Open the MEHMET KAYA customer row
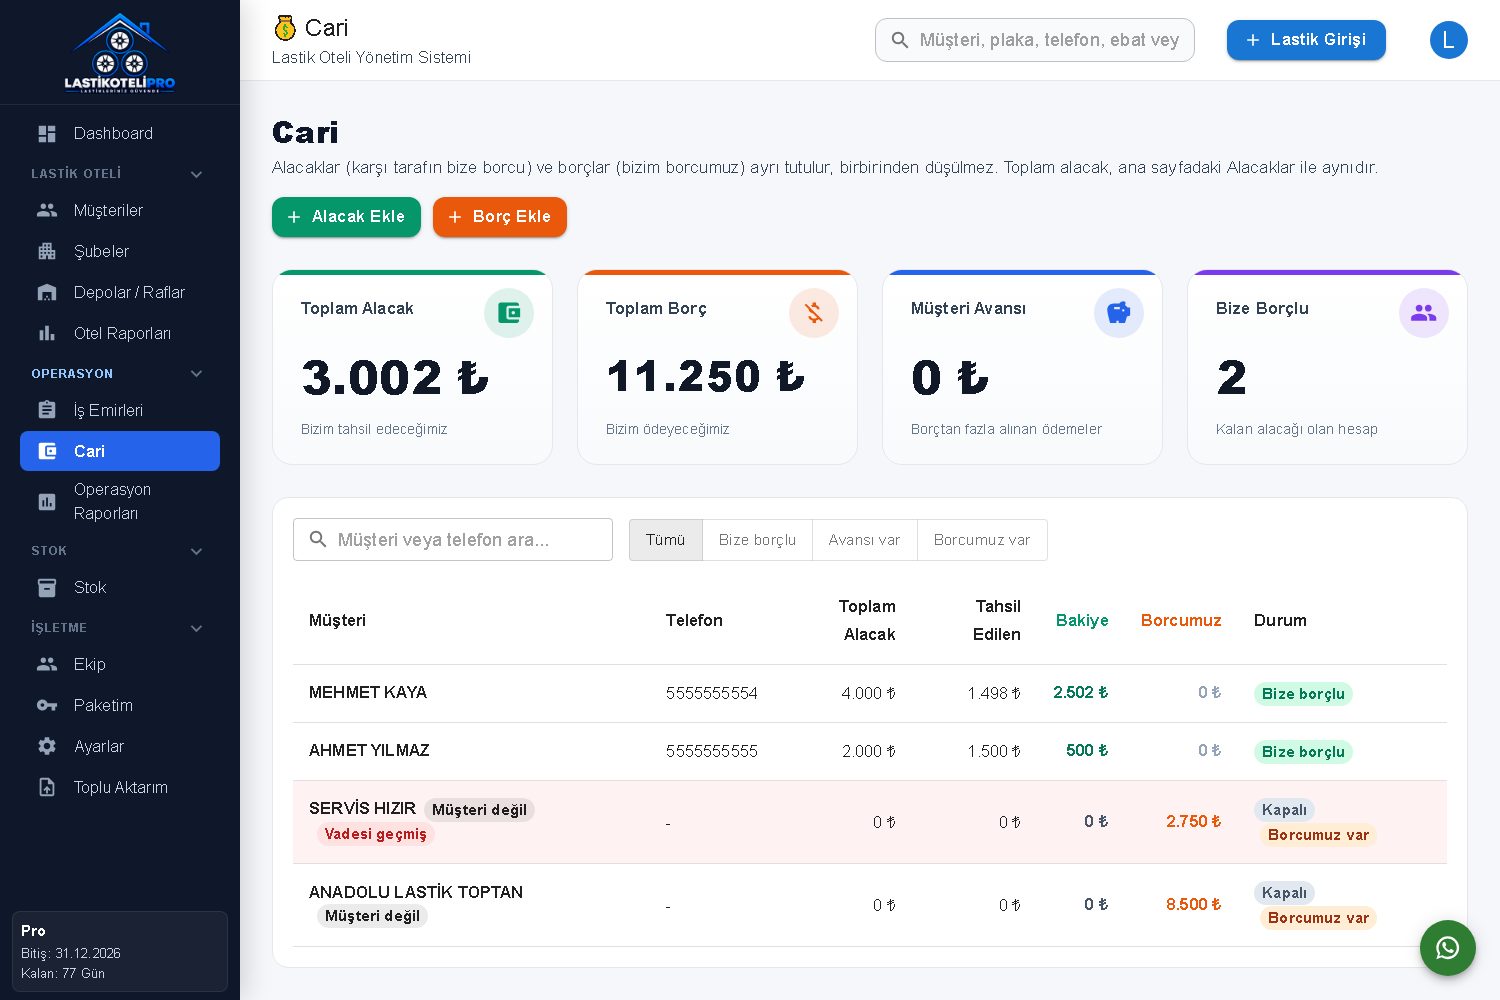Screen dimensions: 1500x1000 (870, 693)
